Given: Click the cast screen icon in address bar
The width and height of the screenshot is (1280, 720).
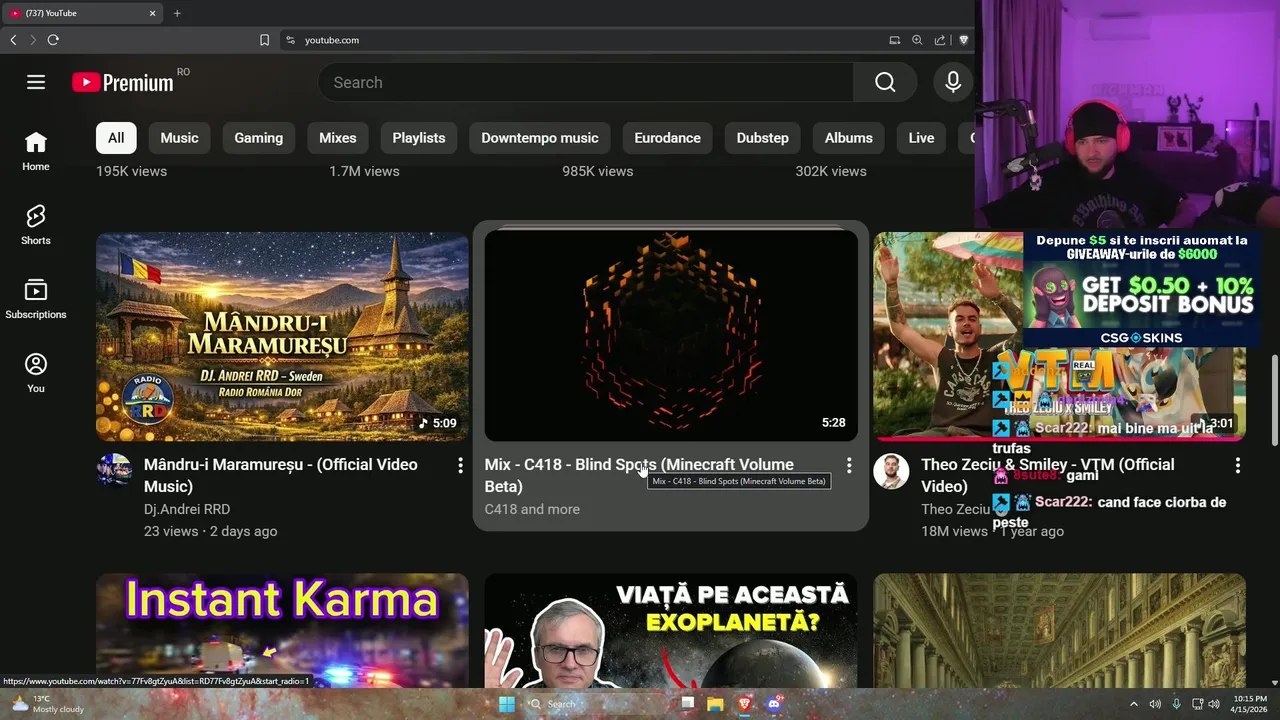Looking at the screenshot, I should (x=895, y=40).
